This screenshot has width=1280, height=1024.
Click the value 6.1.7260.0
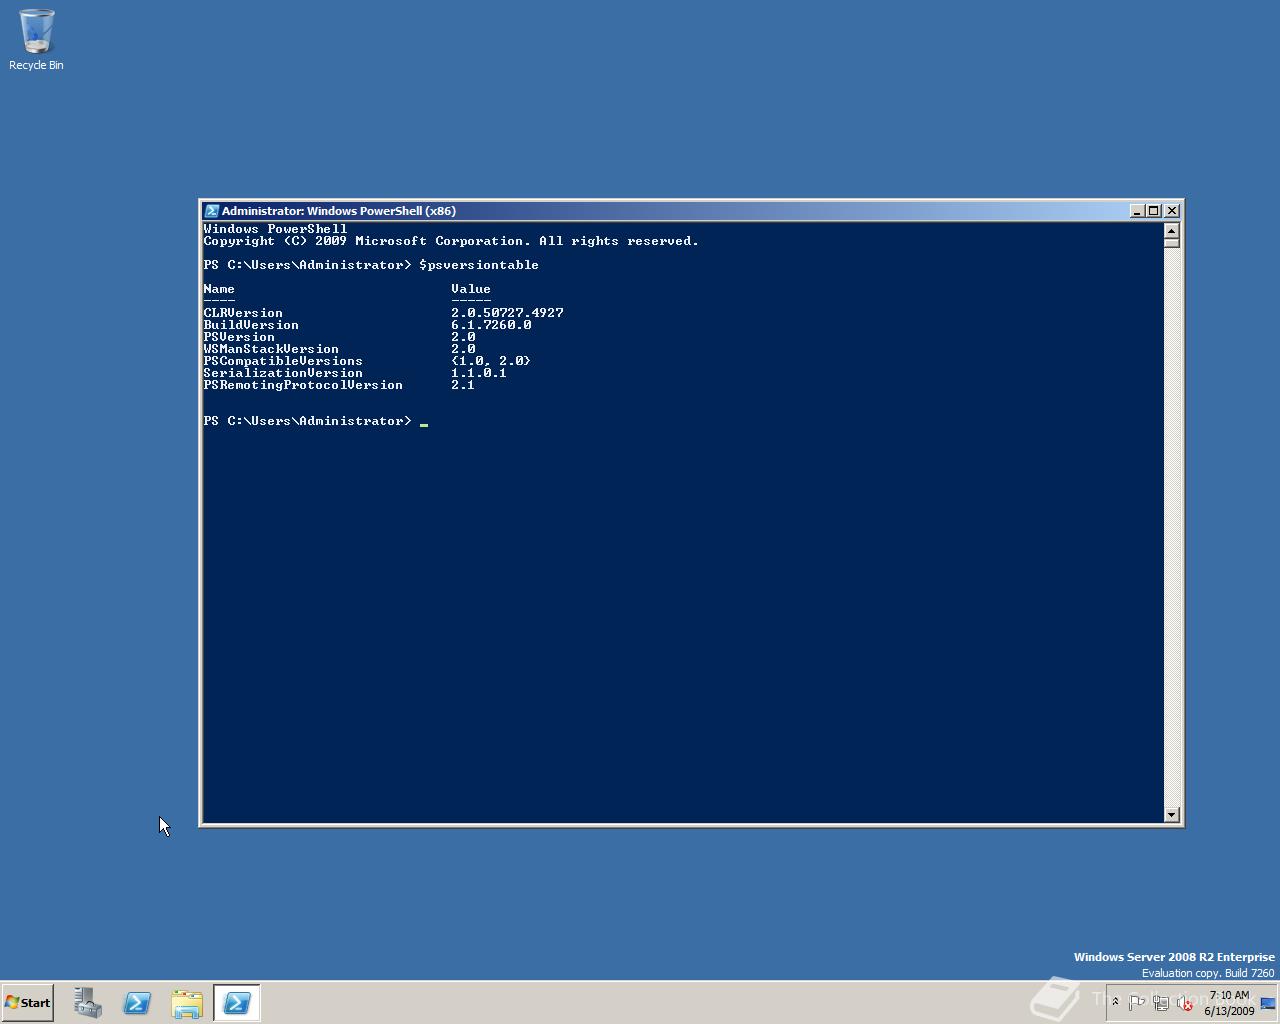coord(491,325)
